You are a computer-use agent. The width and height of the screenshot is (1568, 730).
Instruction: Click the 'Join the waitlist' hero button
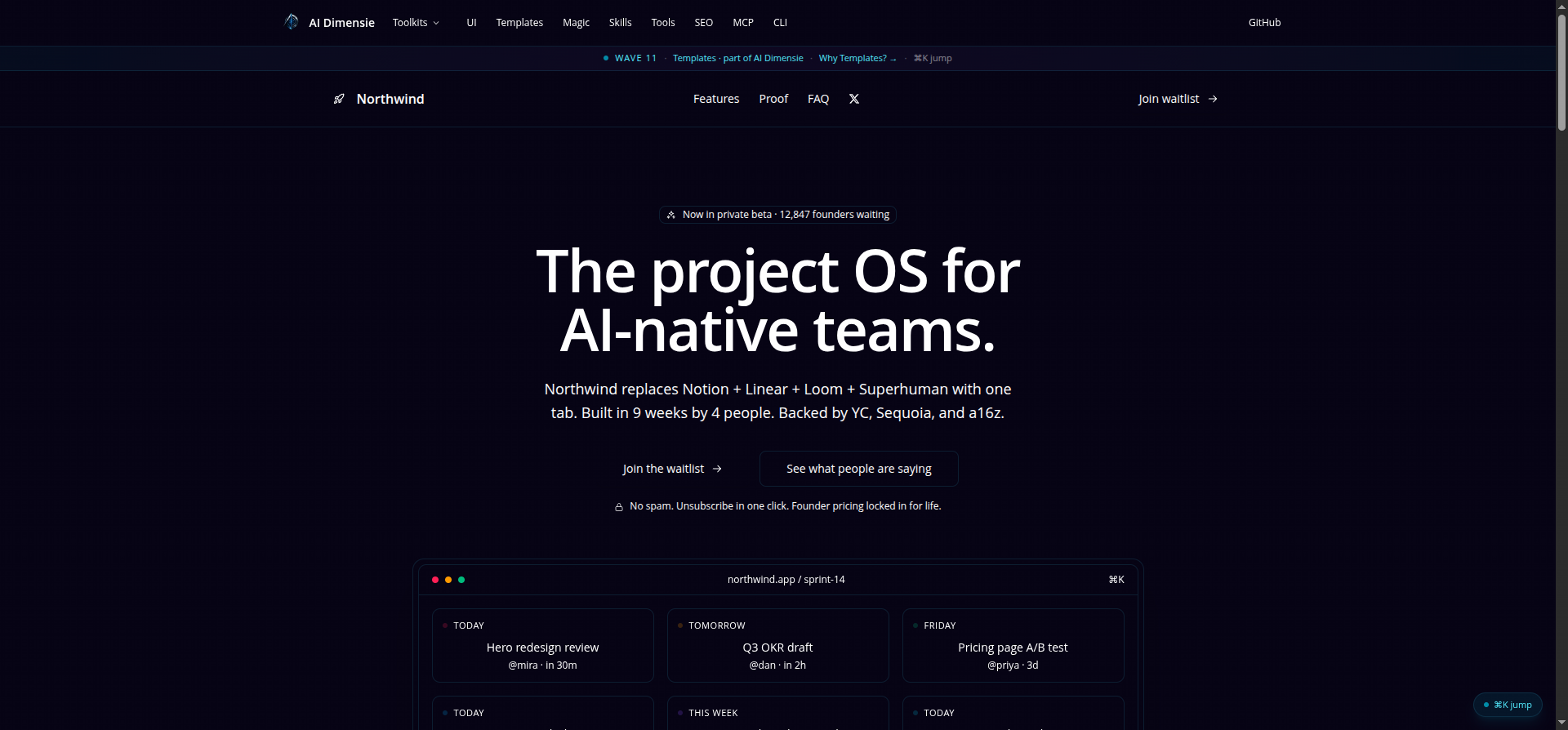click(672, 469)
